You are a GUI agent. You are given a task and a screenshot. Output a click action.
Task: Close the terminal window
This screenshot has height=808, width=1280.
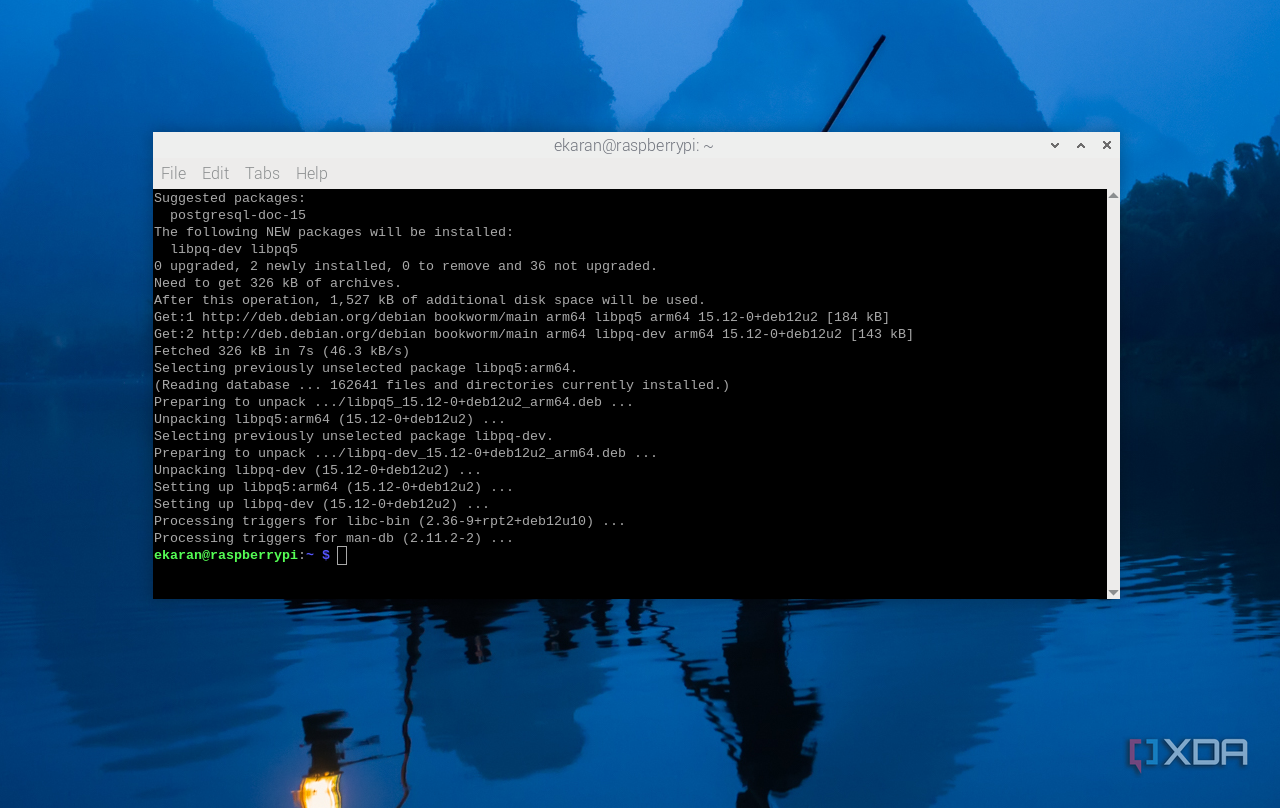point(1107,145)
